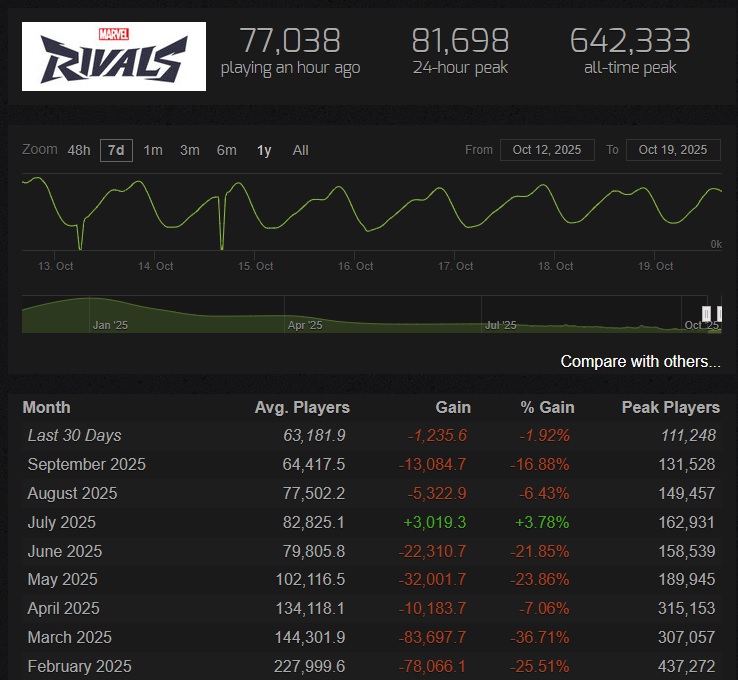Select the 7d zoom range
The image size is (738, 680).
coord(116,150)
